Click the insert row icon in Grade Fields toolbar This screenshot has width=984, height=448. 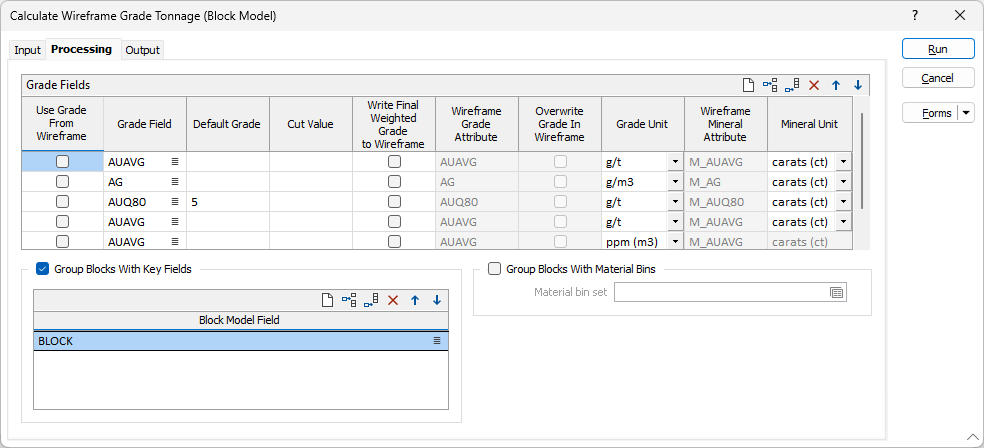[770, 86]
